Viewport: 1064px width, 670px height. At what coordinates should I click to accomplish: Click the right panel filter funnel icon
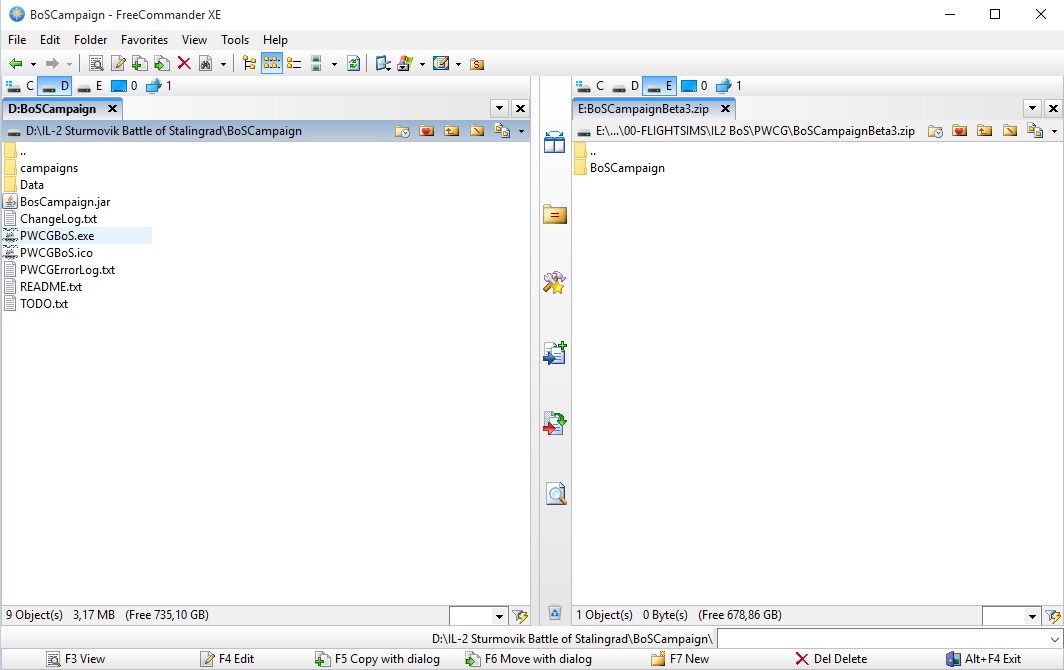tap(1053, 616)
